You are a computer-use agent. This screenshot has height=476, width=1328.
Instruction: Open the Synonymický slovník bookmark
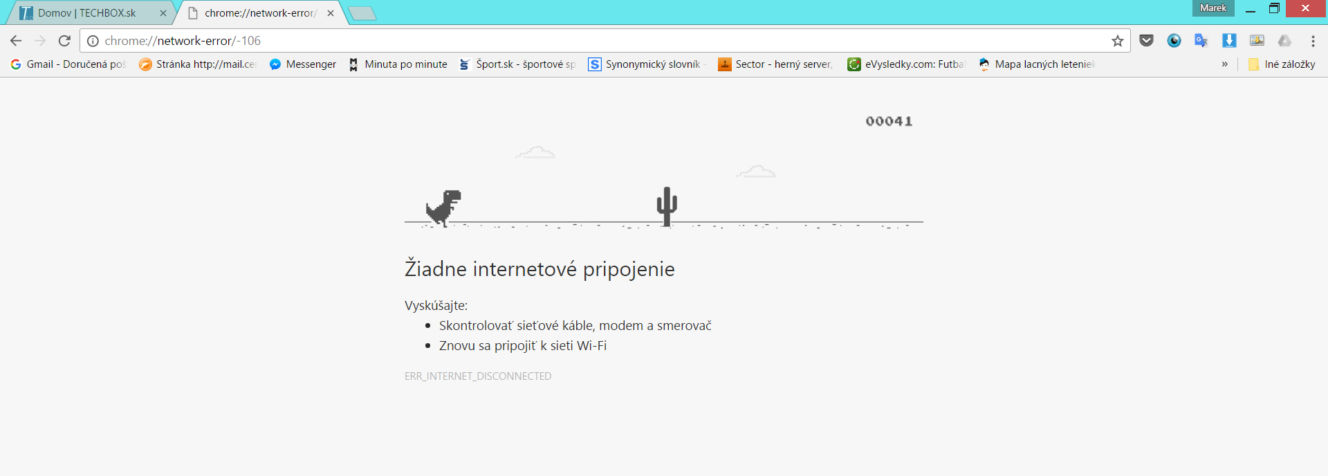pyautogui.click(x=647, y=64)
